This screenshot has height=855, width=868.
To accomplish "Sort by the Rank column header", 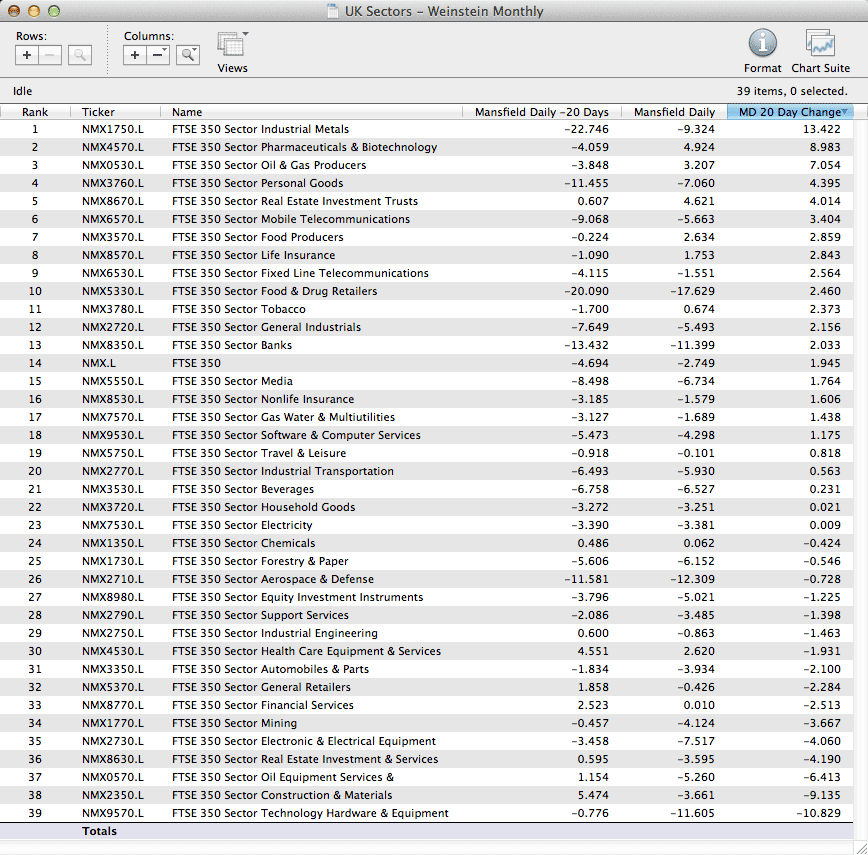I will (x=35, y=112).
